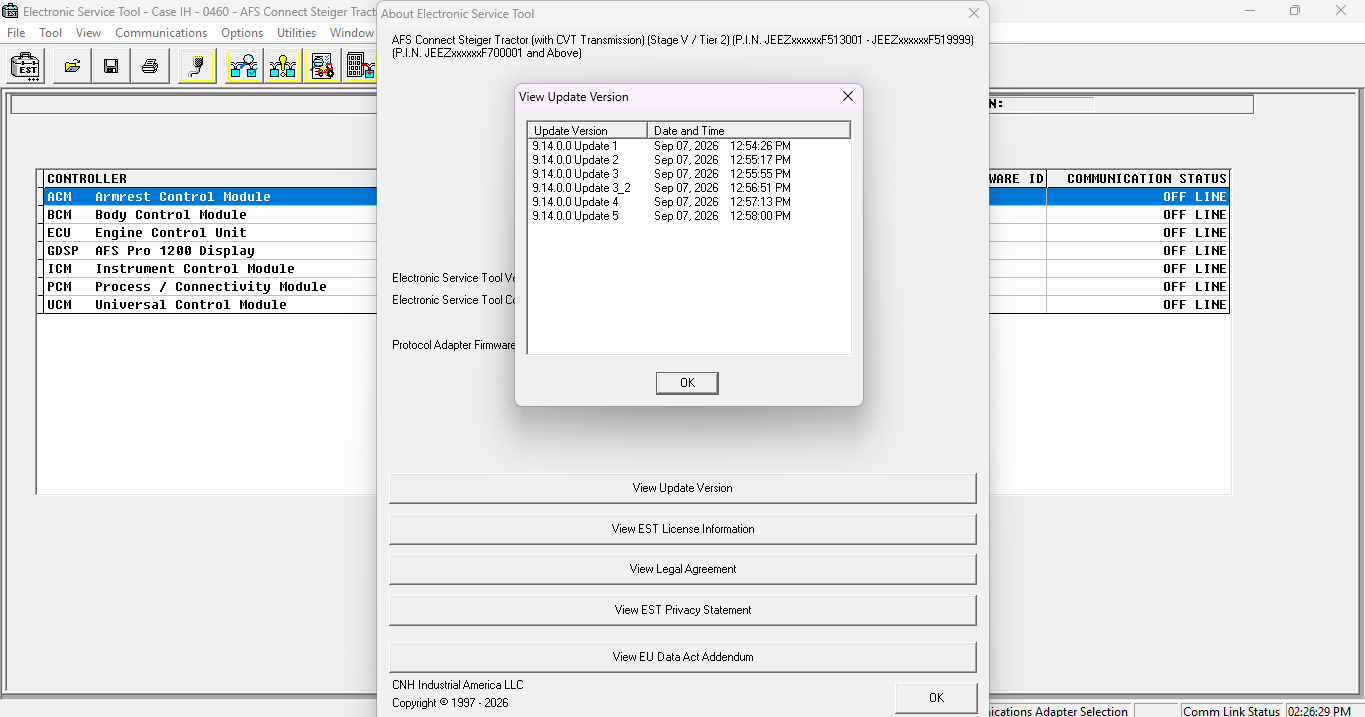
Task: Open the Tool menu
Action: [51, 33]
